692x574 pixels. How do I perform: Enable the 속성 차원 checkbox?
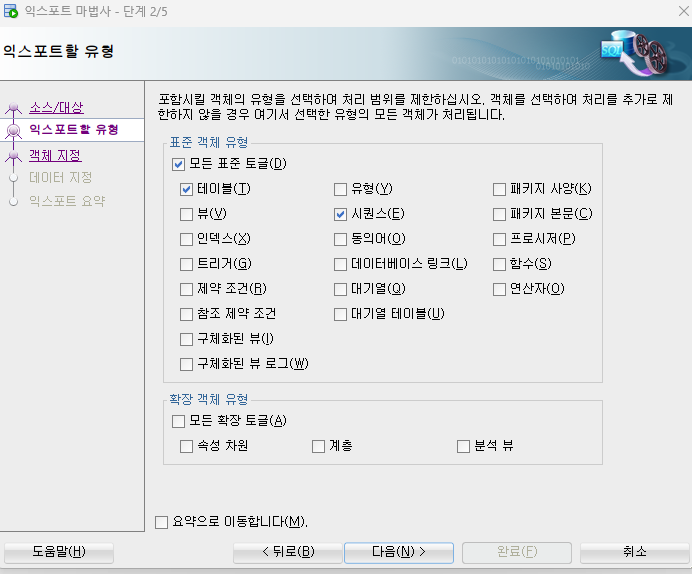[x=186, y=446]
